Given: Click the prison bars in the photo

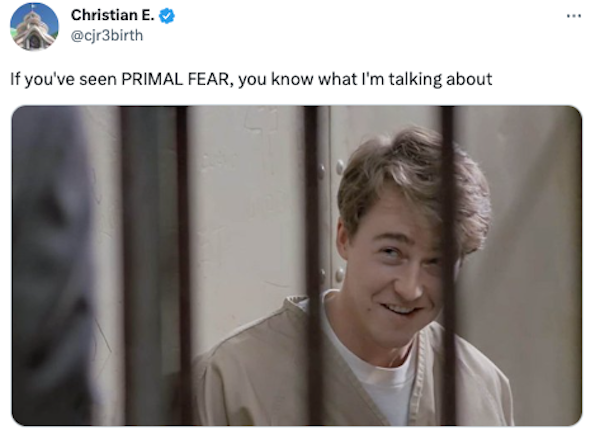Looking at the screenshot, I should tap(184, 260).
